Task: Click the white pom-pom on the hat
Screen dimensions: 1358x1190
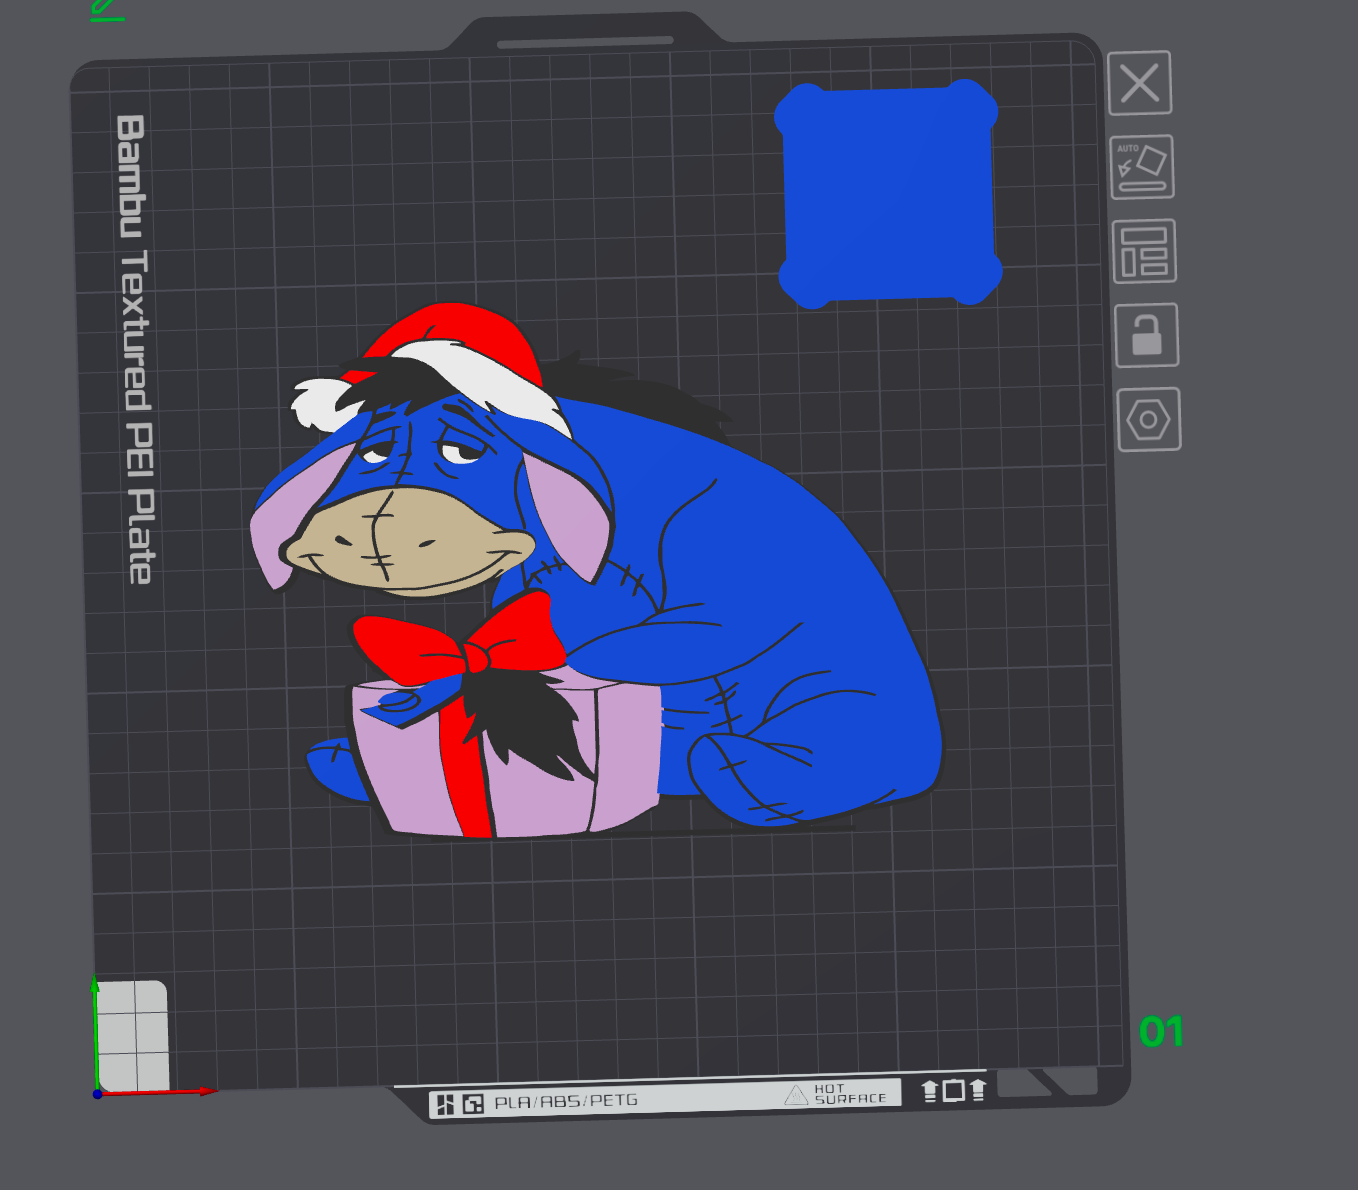Action: click(x=317, y=402)
